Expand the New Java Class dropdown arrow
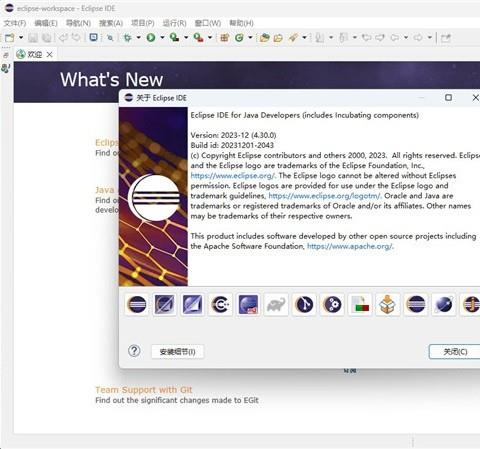 point(250,37)
